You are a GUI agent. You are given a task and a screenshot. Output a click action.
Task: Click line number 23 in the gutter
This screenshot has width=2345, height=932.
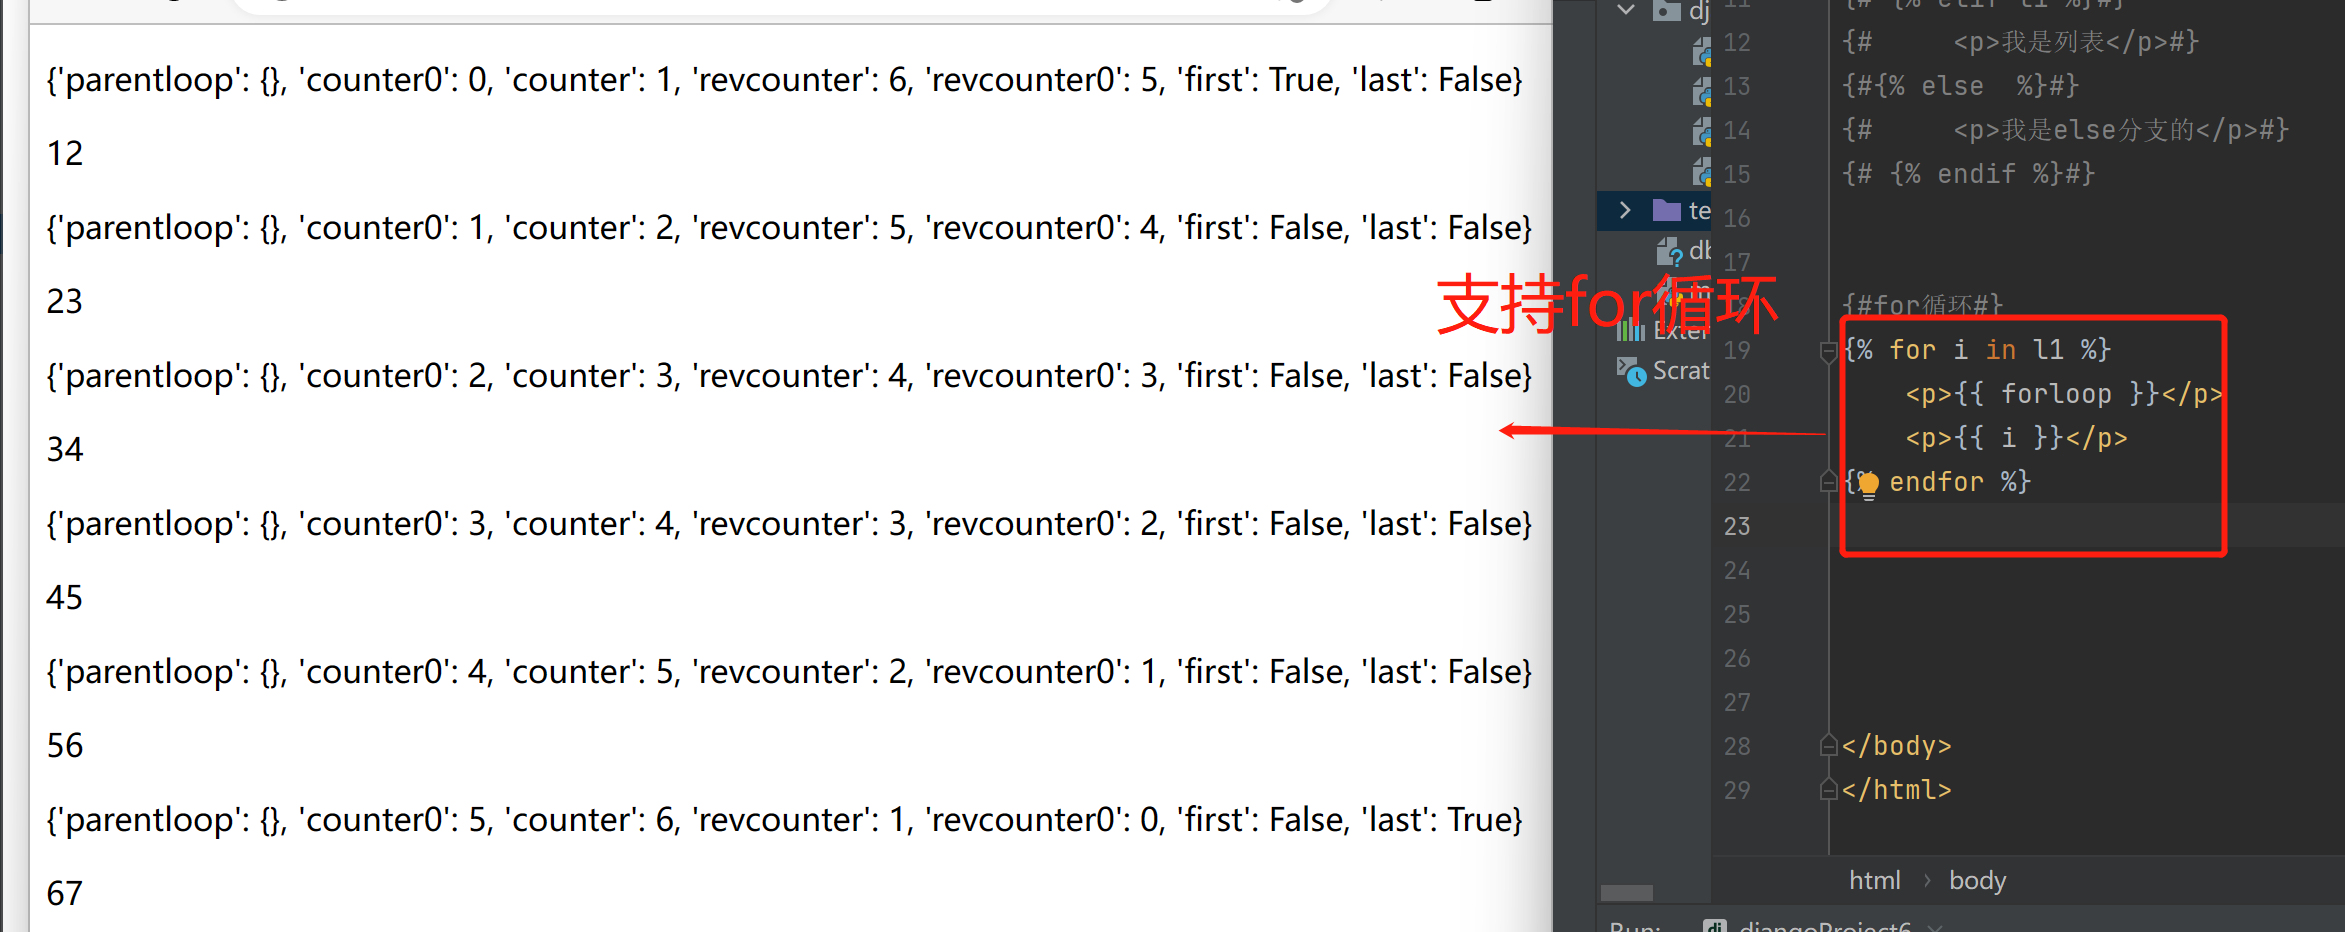(x=1737, y=526)
